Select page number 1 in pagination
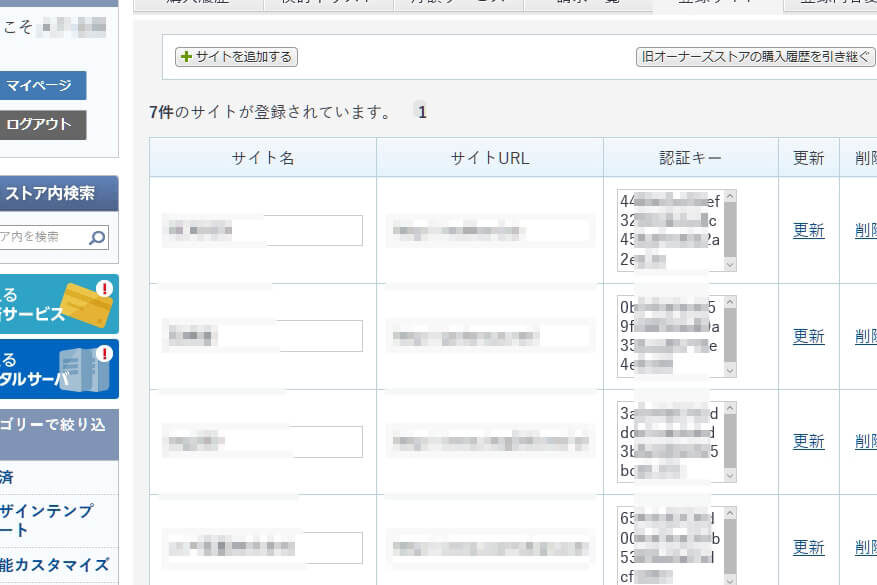The width and height of the screenshot is (877, 585). (422, 112)
